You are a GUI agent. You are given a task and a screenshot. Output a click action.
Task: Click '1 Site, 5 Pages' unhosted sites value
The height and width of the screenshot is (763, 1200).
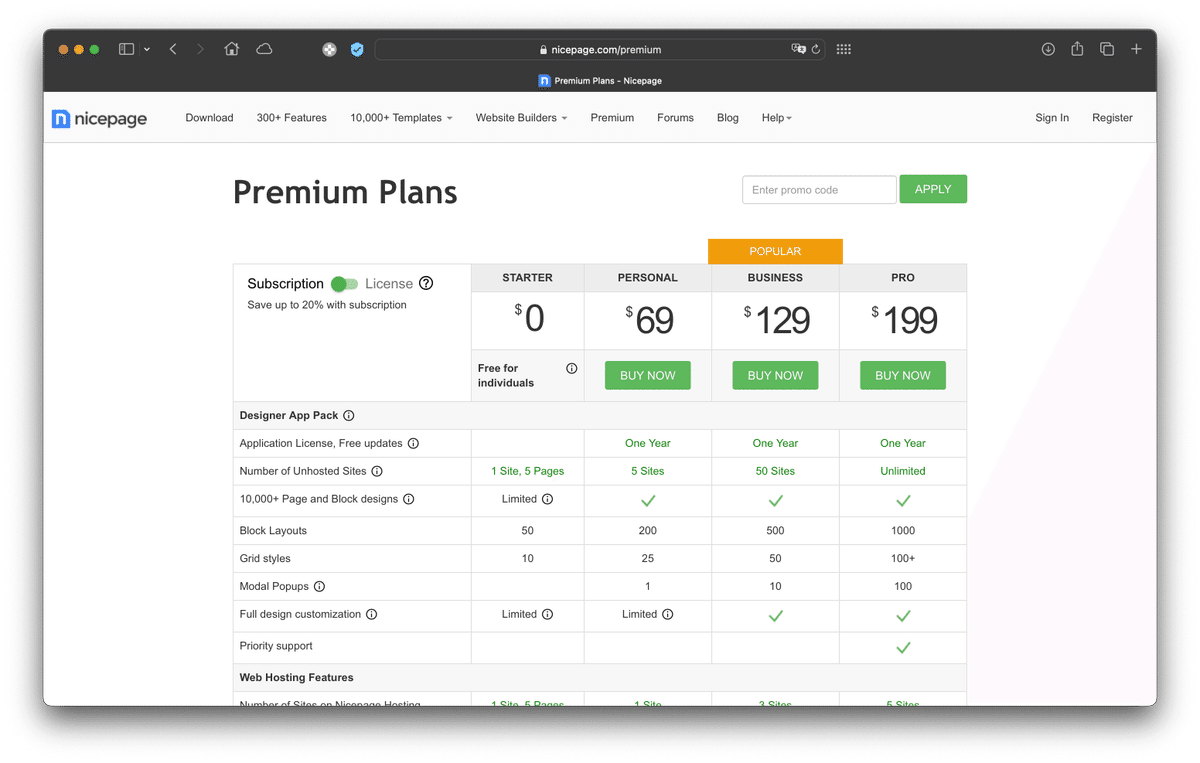click(x=528, y=471)
